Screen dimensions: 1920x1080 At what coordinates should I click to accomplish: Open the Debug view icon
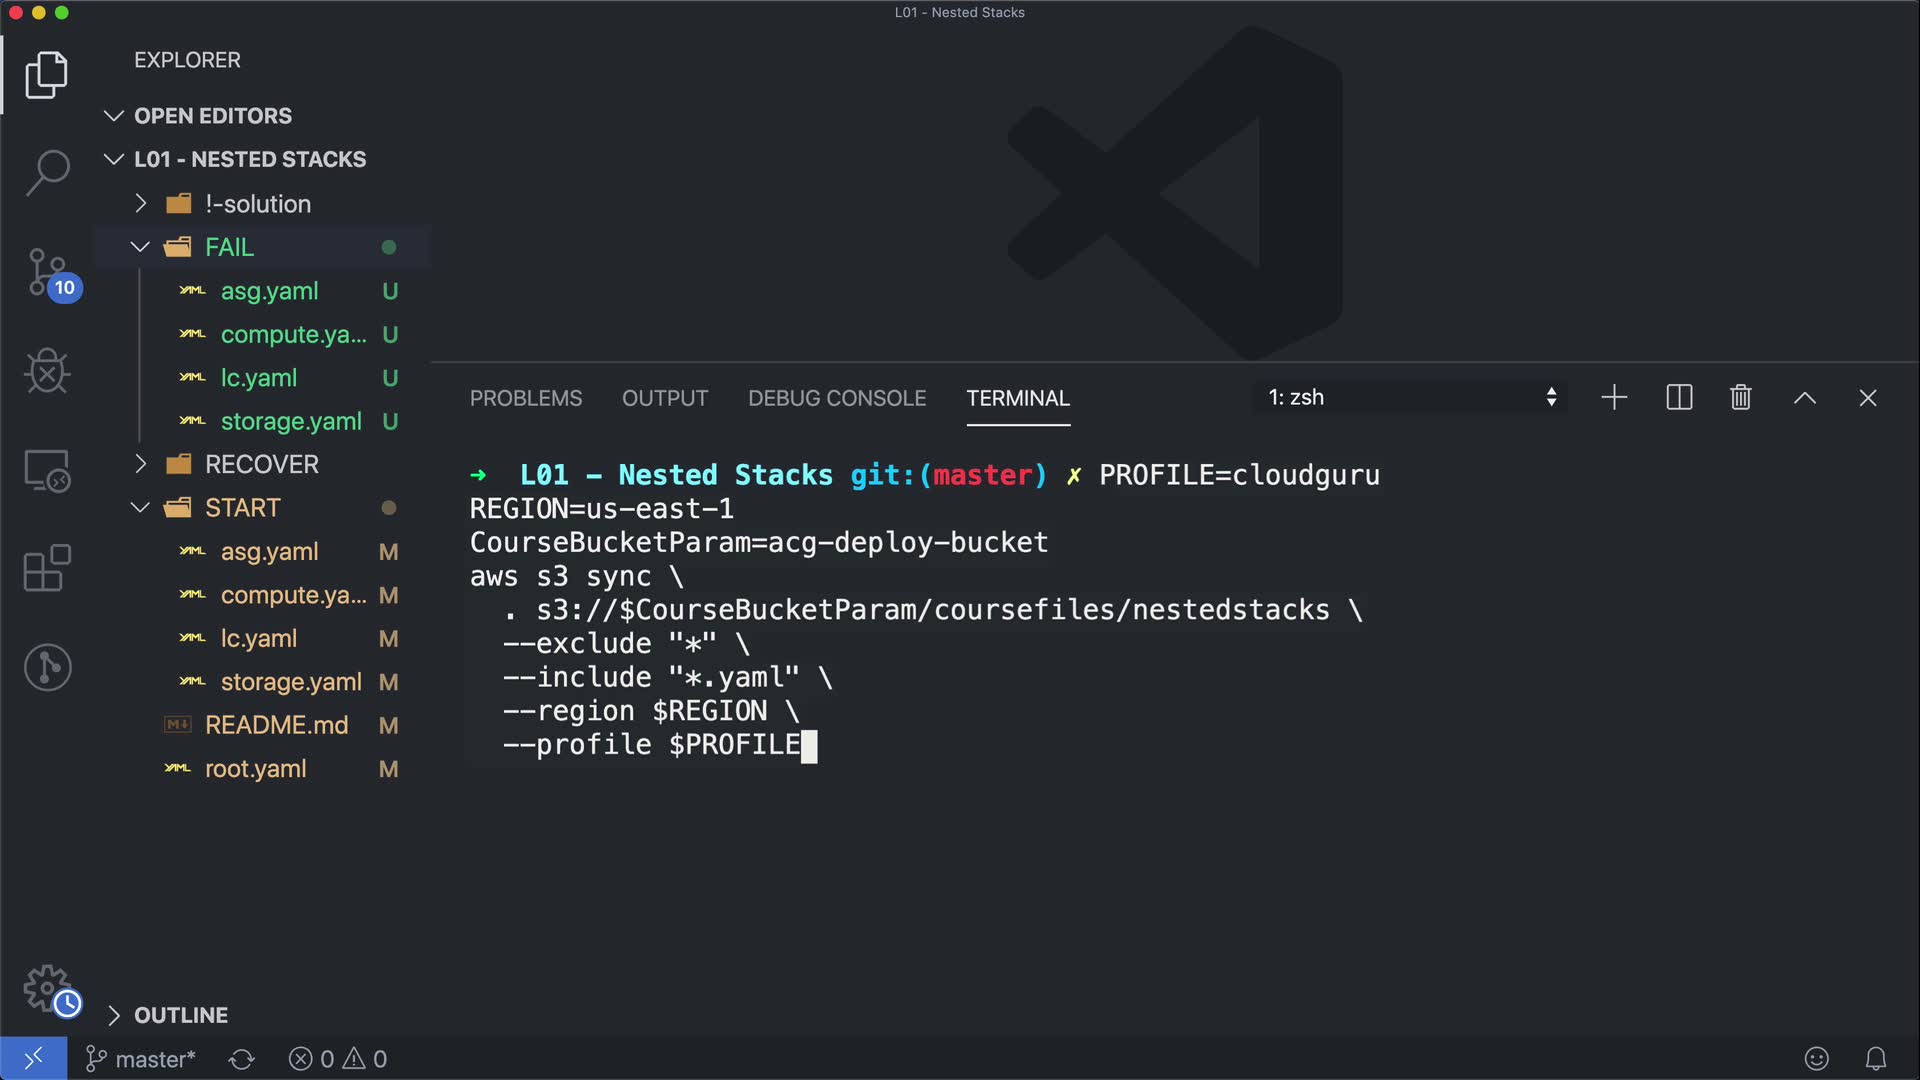(x=47, y=371)
